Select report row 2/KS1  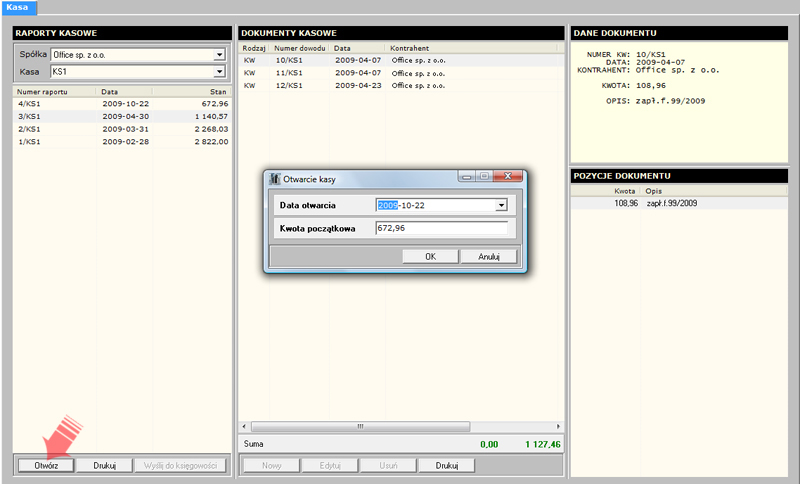tap(122, 129)
